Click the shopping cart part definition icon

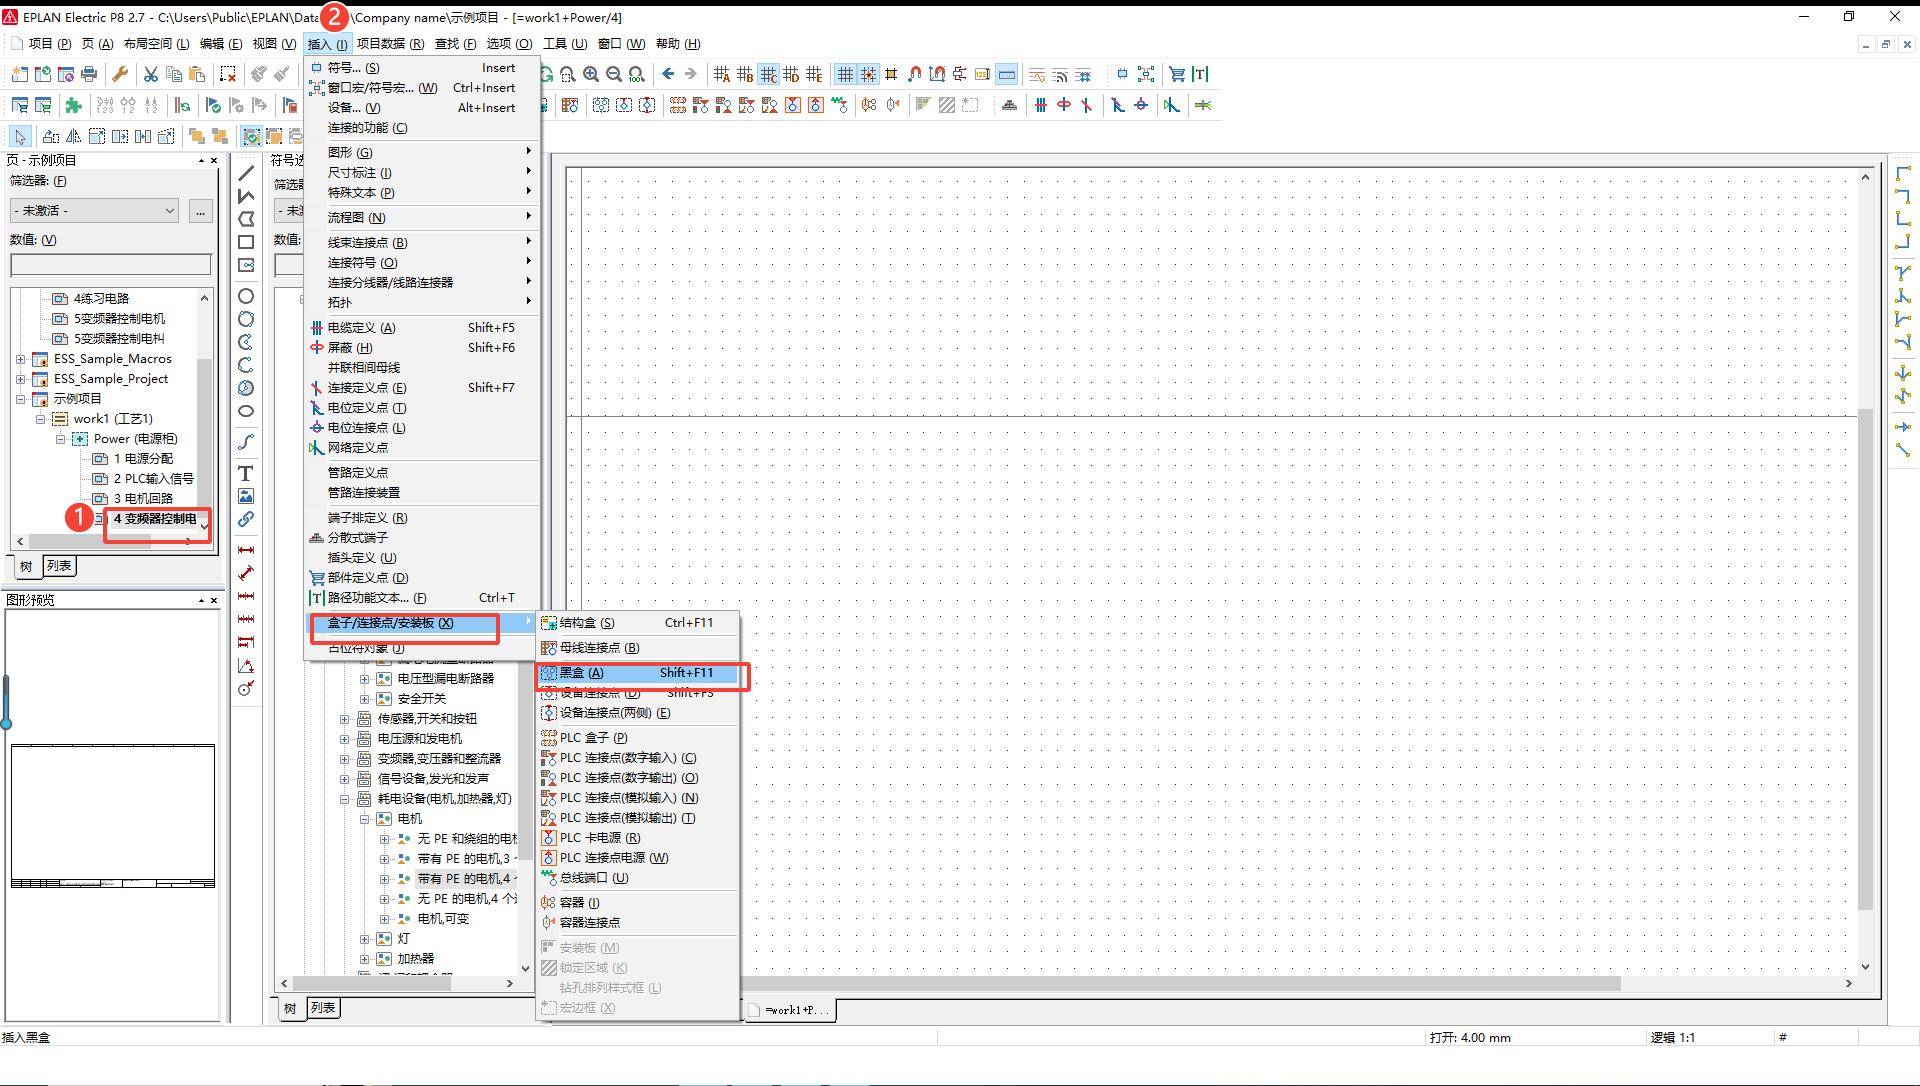tap(1177, 74)
